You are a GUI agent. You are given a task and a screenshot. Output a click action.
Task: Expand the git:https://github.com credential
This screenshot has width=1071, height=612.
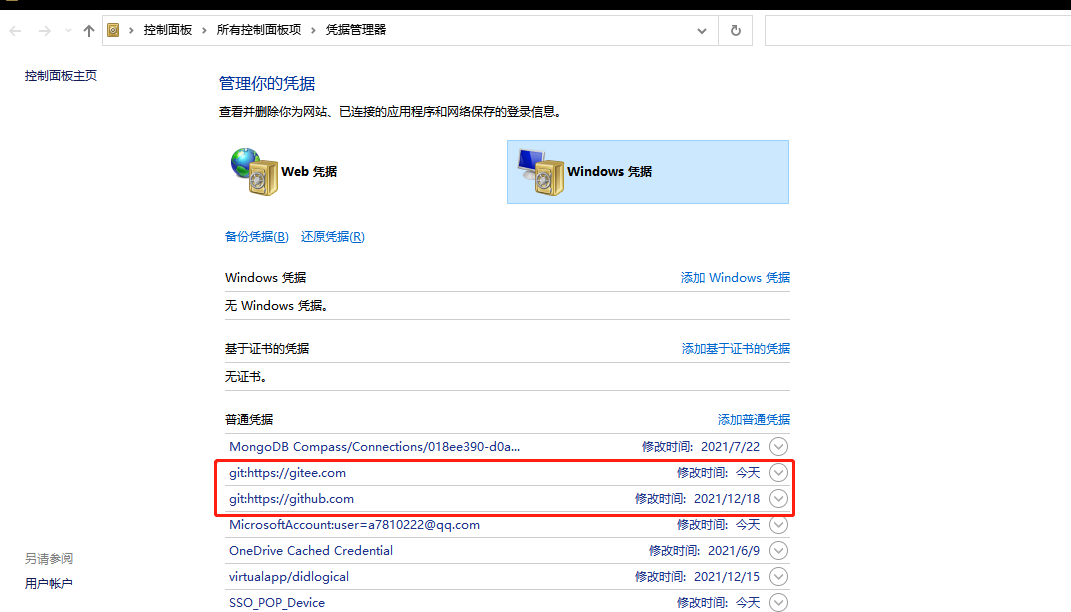point(778,499)
